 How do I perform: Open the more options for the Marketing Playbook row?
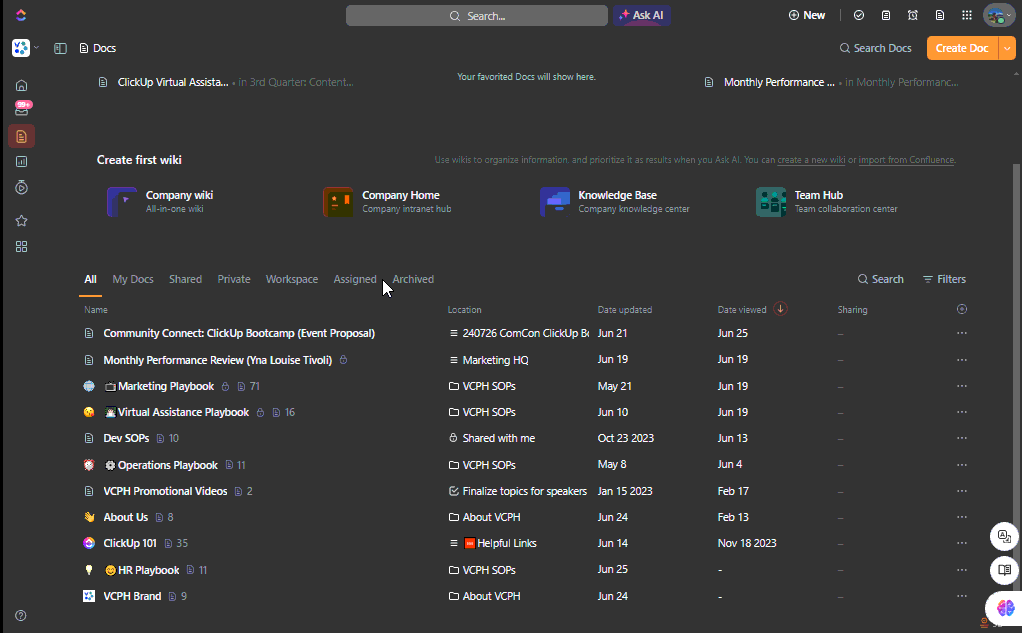tap(962, 386)
